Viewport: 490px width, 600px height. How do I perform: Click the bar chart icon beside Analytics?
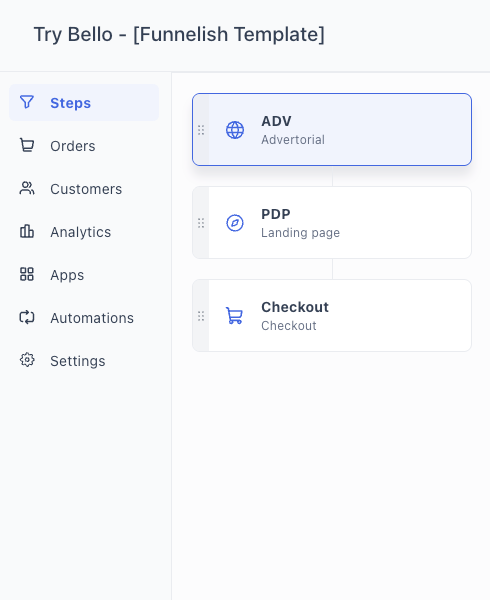click(27, 232)
